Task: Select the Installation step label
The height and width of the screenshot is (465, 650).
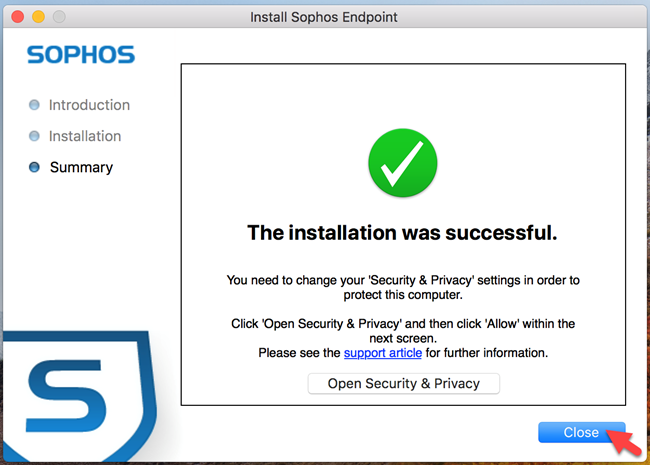Action: (85, 136)
